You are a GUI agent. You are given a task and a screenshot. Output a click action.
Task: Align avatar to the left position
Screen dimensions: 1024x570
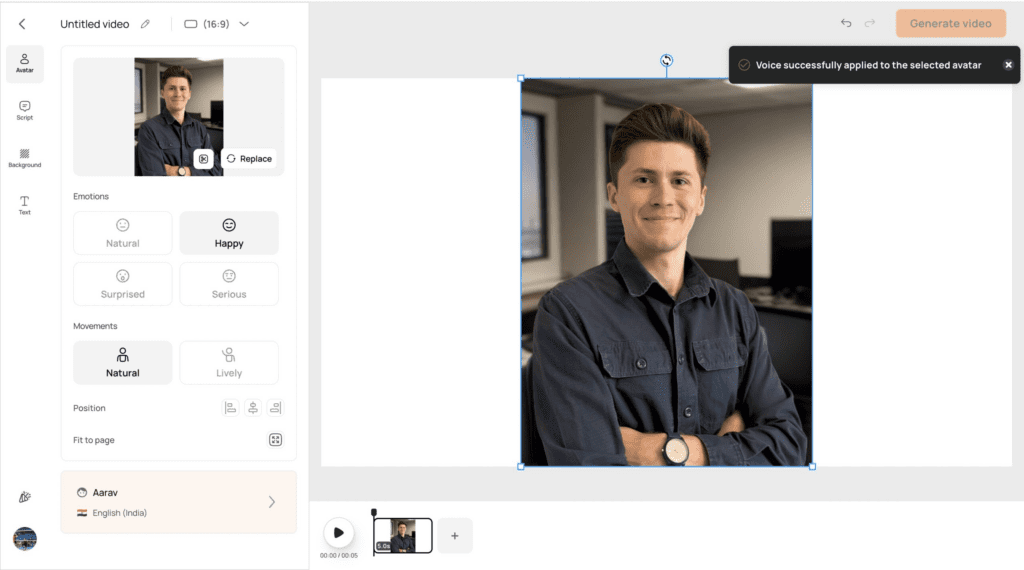231,408
